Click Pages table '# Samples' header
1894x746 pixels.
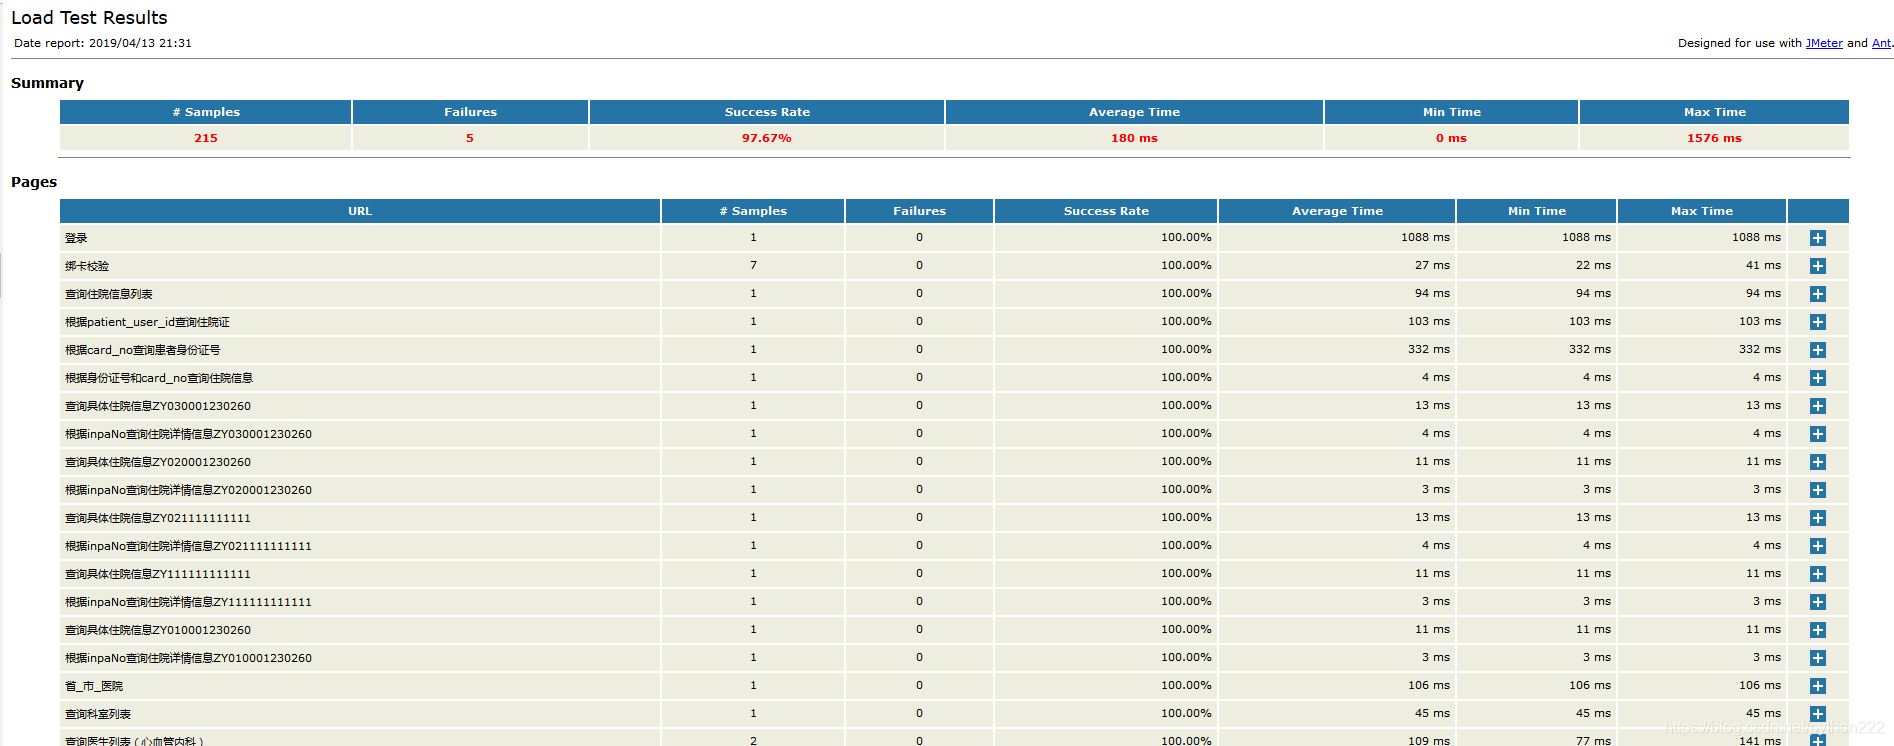(x=753, y=211)
